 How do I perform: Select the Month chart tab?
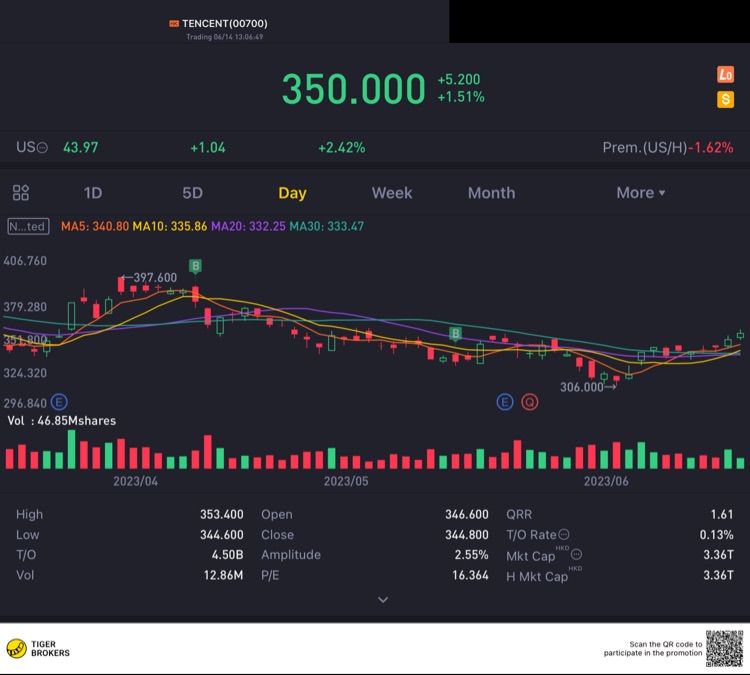point(491,193)
